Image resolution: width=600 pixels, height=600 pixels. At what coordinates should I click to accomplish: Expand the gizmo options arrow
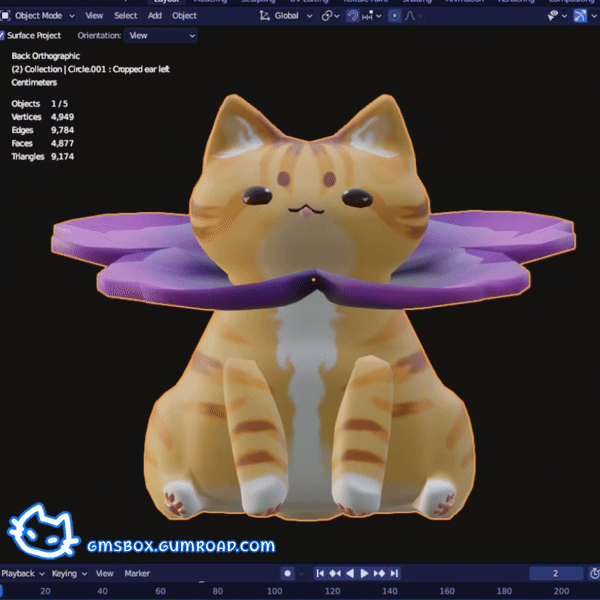click(594, 16)
